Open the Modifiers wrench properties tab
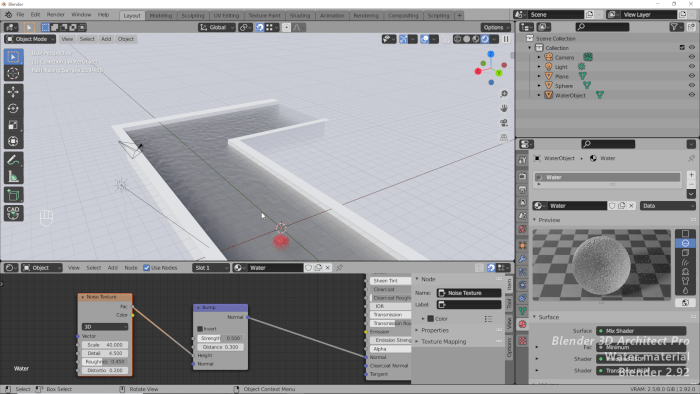The width and height of the screenshot is (700, 394). click(522, 259)
